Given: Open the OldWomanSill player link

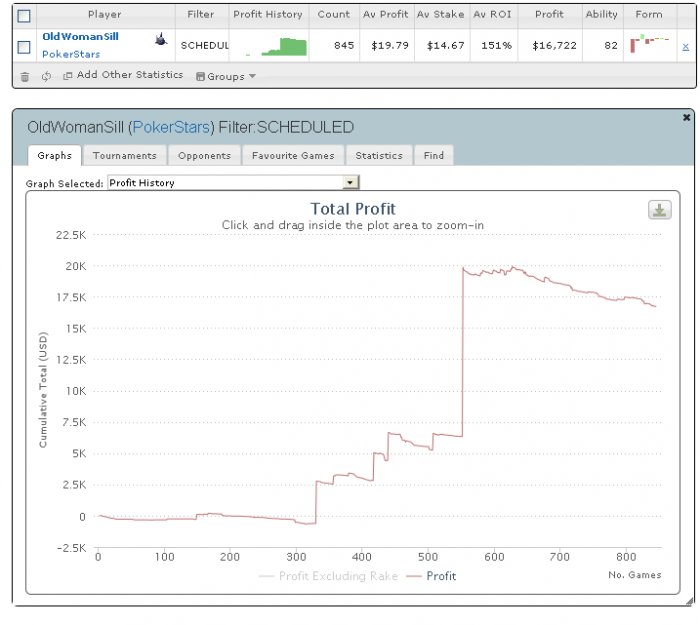Looking at the screenshot, I should (x=80, y=36).
